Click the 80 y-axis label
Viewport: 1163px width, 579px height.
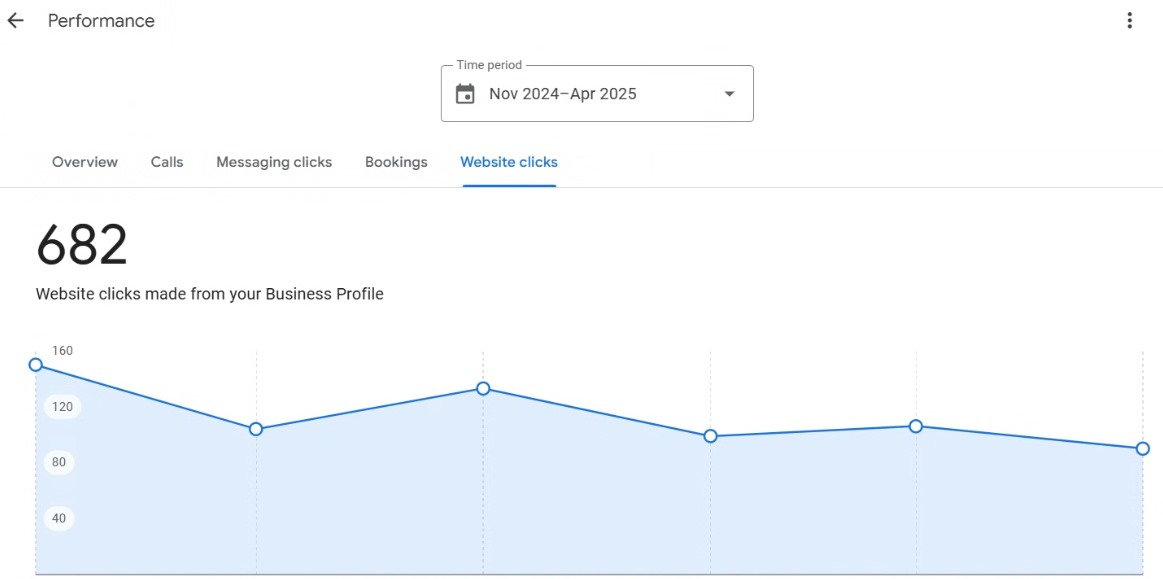pos(59,463)
